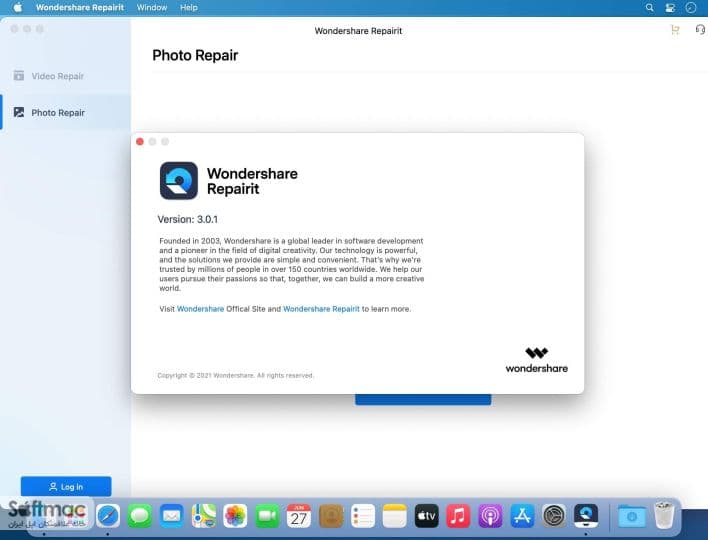Open the Wondershare official site link

point(200,309)
